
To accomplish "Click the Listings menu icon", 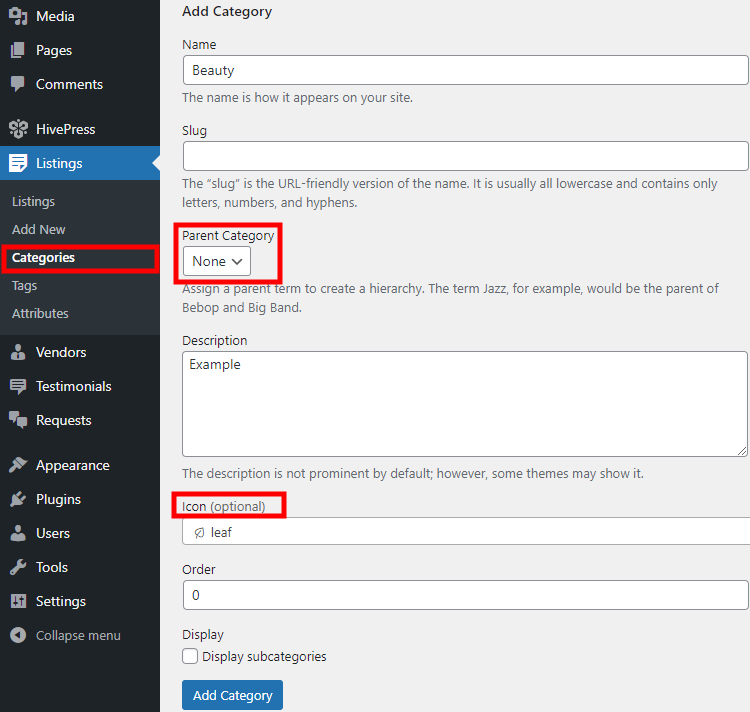I will click(x=18, y=163).
